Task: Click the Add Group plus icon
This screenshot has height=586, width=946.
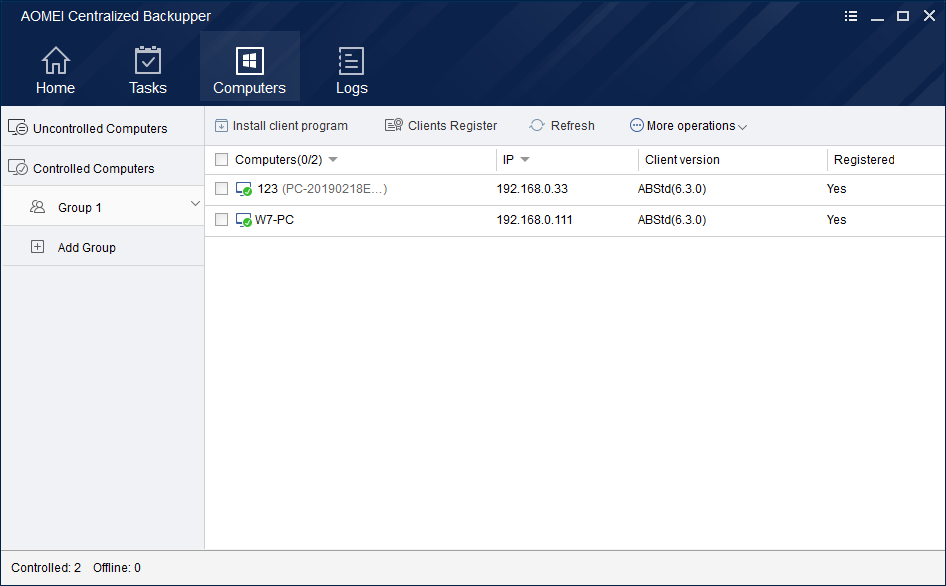Action: (x=37, y=247)
